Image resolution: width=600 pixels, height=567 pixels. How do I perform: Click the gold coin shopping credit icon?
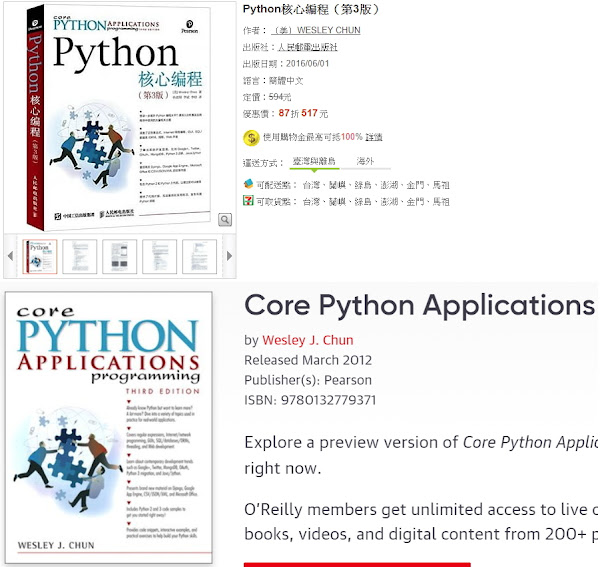coord(251,138)
